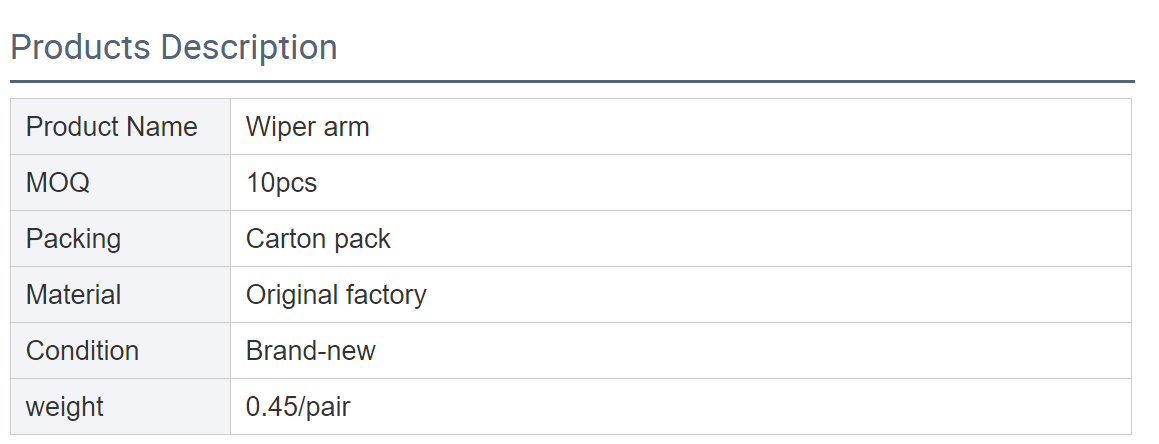Screen dimensions: 1159x444
Task: Click the word pack in Packing row
Action: [362, 239]
